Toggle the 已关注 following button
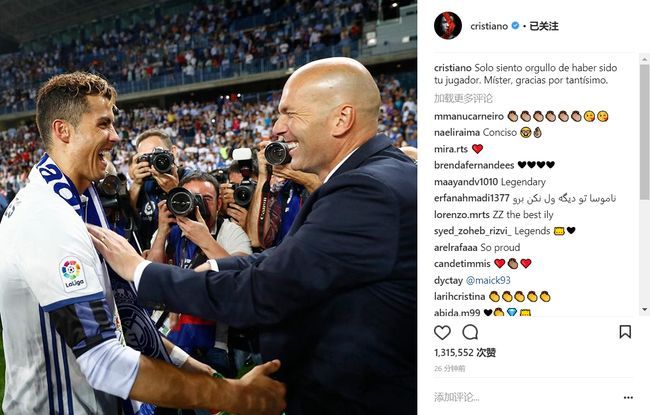The width and height of the screenshot is (650, 415). click(x=544, y=26)
